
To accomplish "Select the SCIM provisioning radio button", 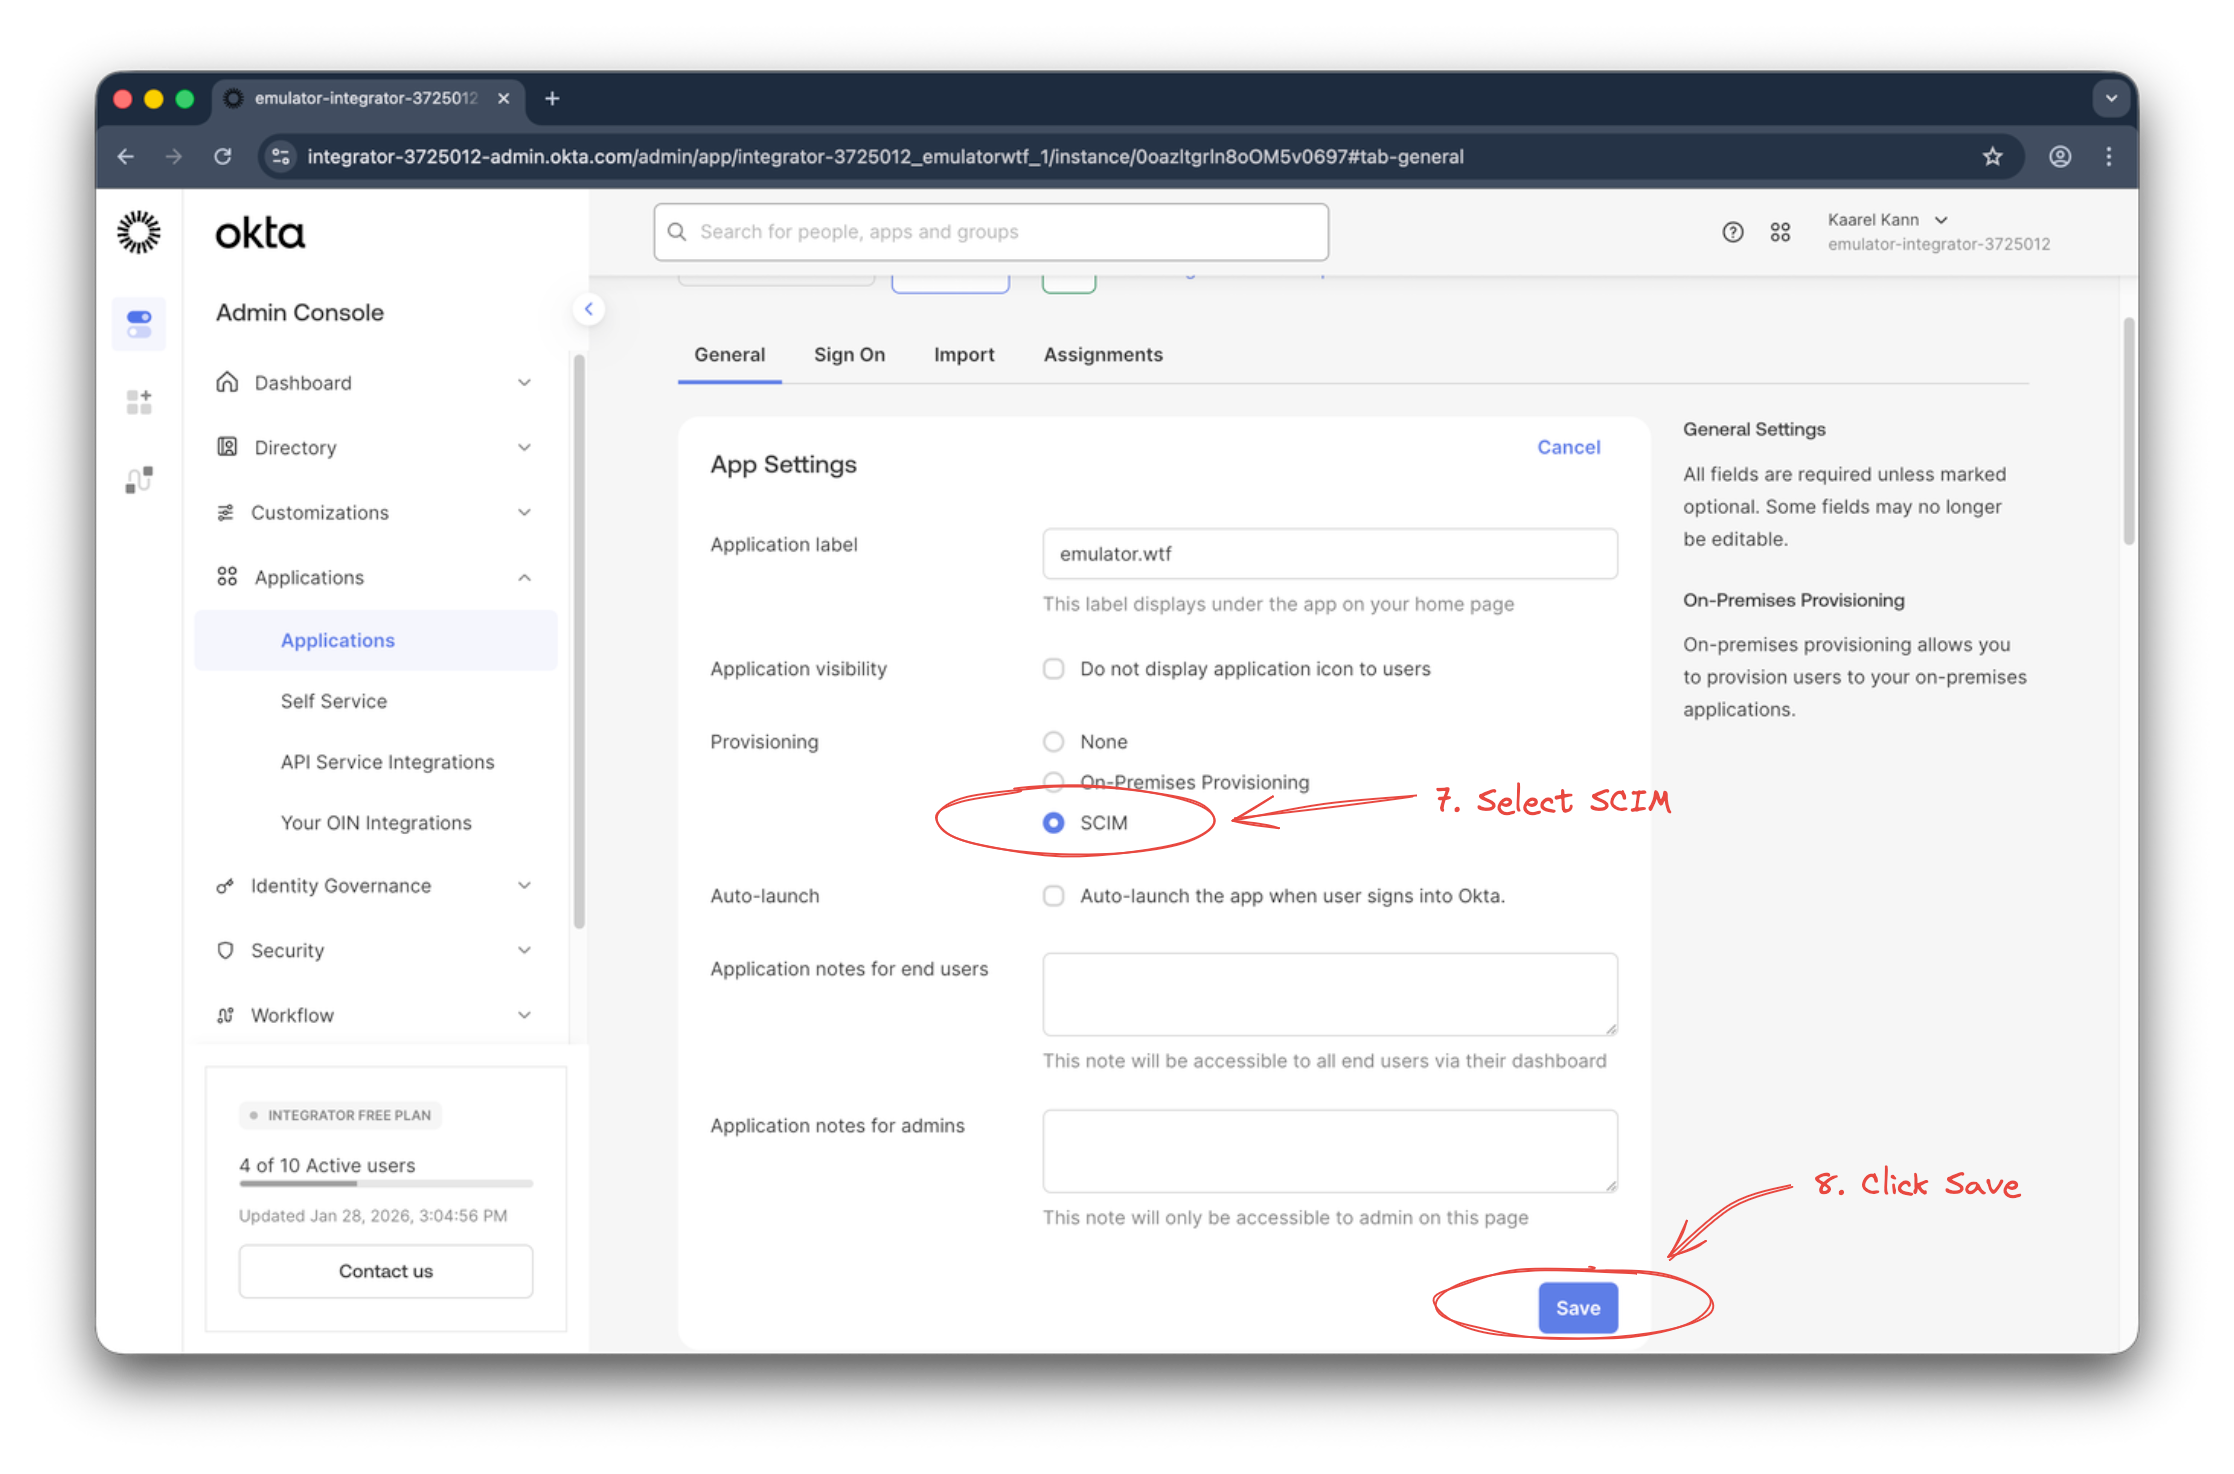I will (x=1053, y=822).
